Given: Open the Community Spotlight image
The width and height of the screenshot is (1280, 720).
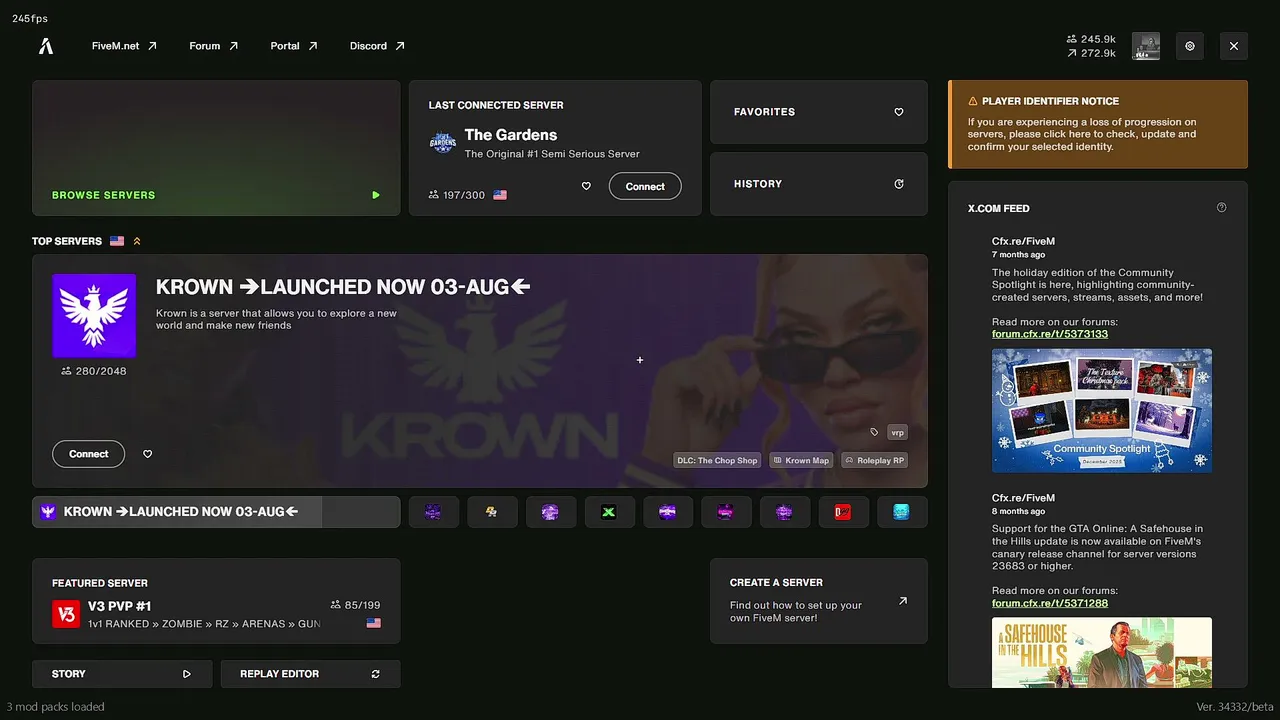Looking at the screenshot, I should 1102,410.
